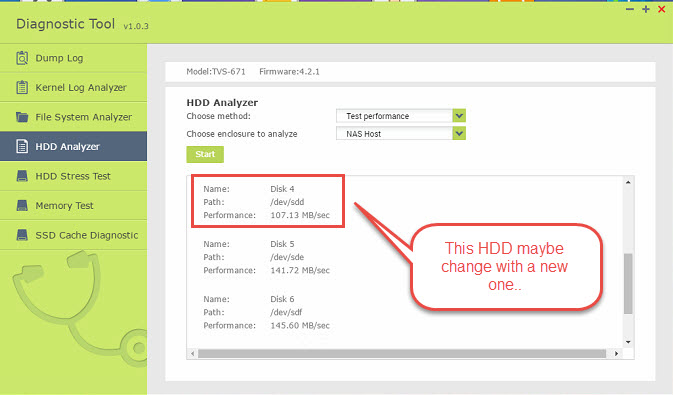Image resolution: width=673 pixels, height=395 pixels.
Task: Maximize the Diagnostic Tool window with plus icon
Action: coord(646,9)
